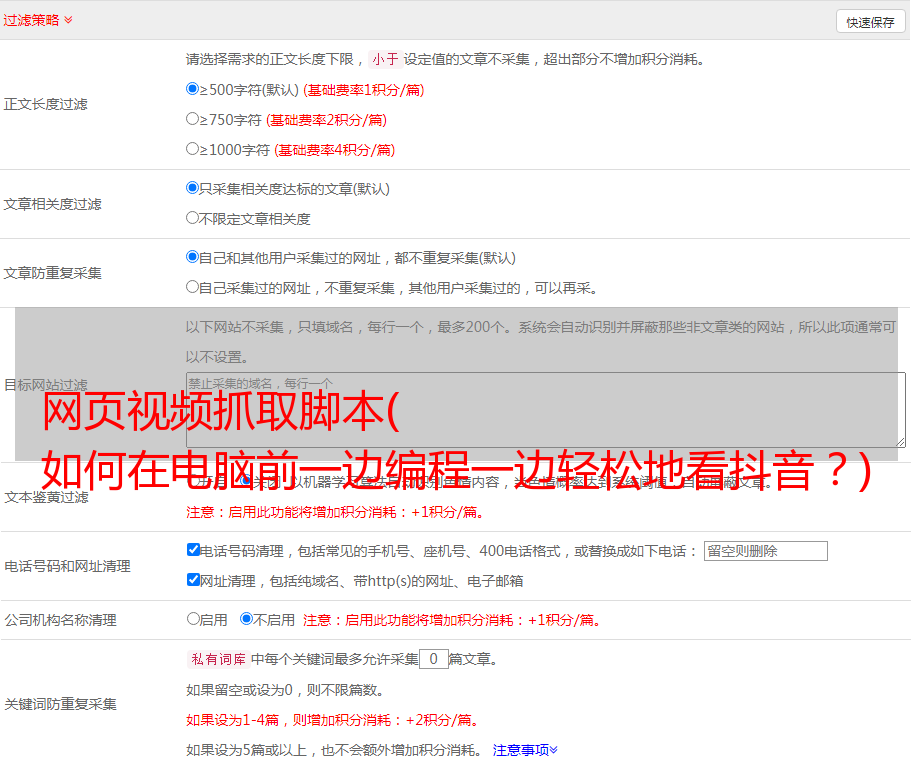Click the keyword article count input box

point(433,659)
